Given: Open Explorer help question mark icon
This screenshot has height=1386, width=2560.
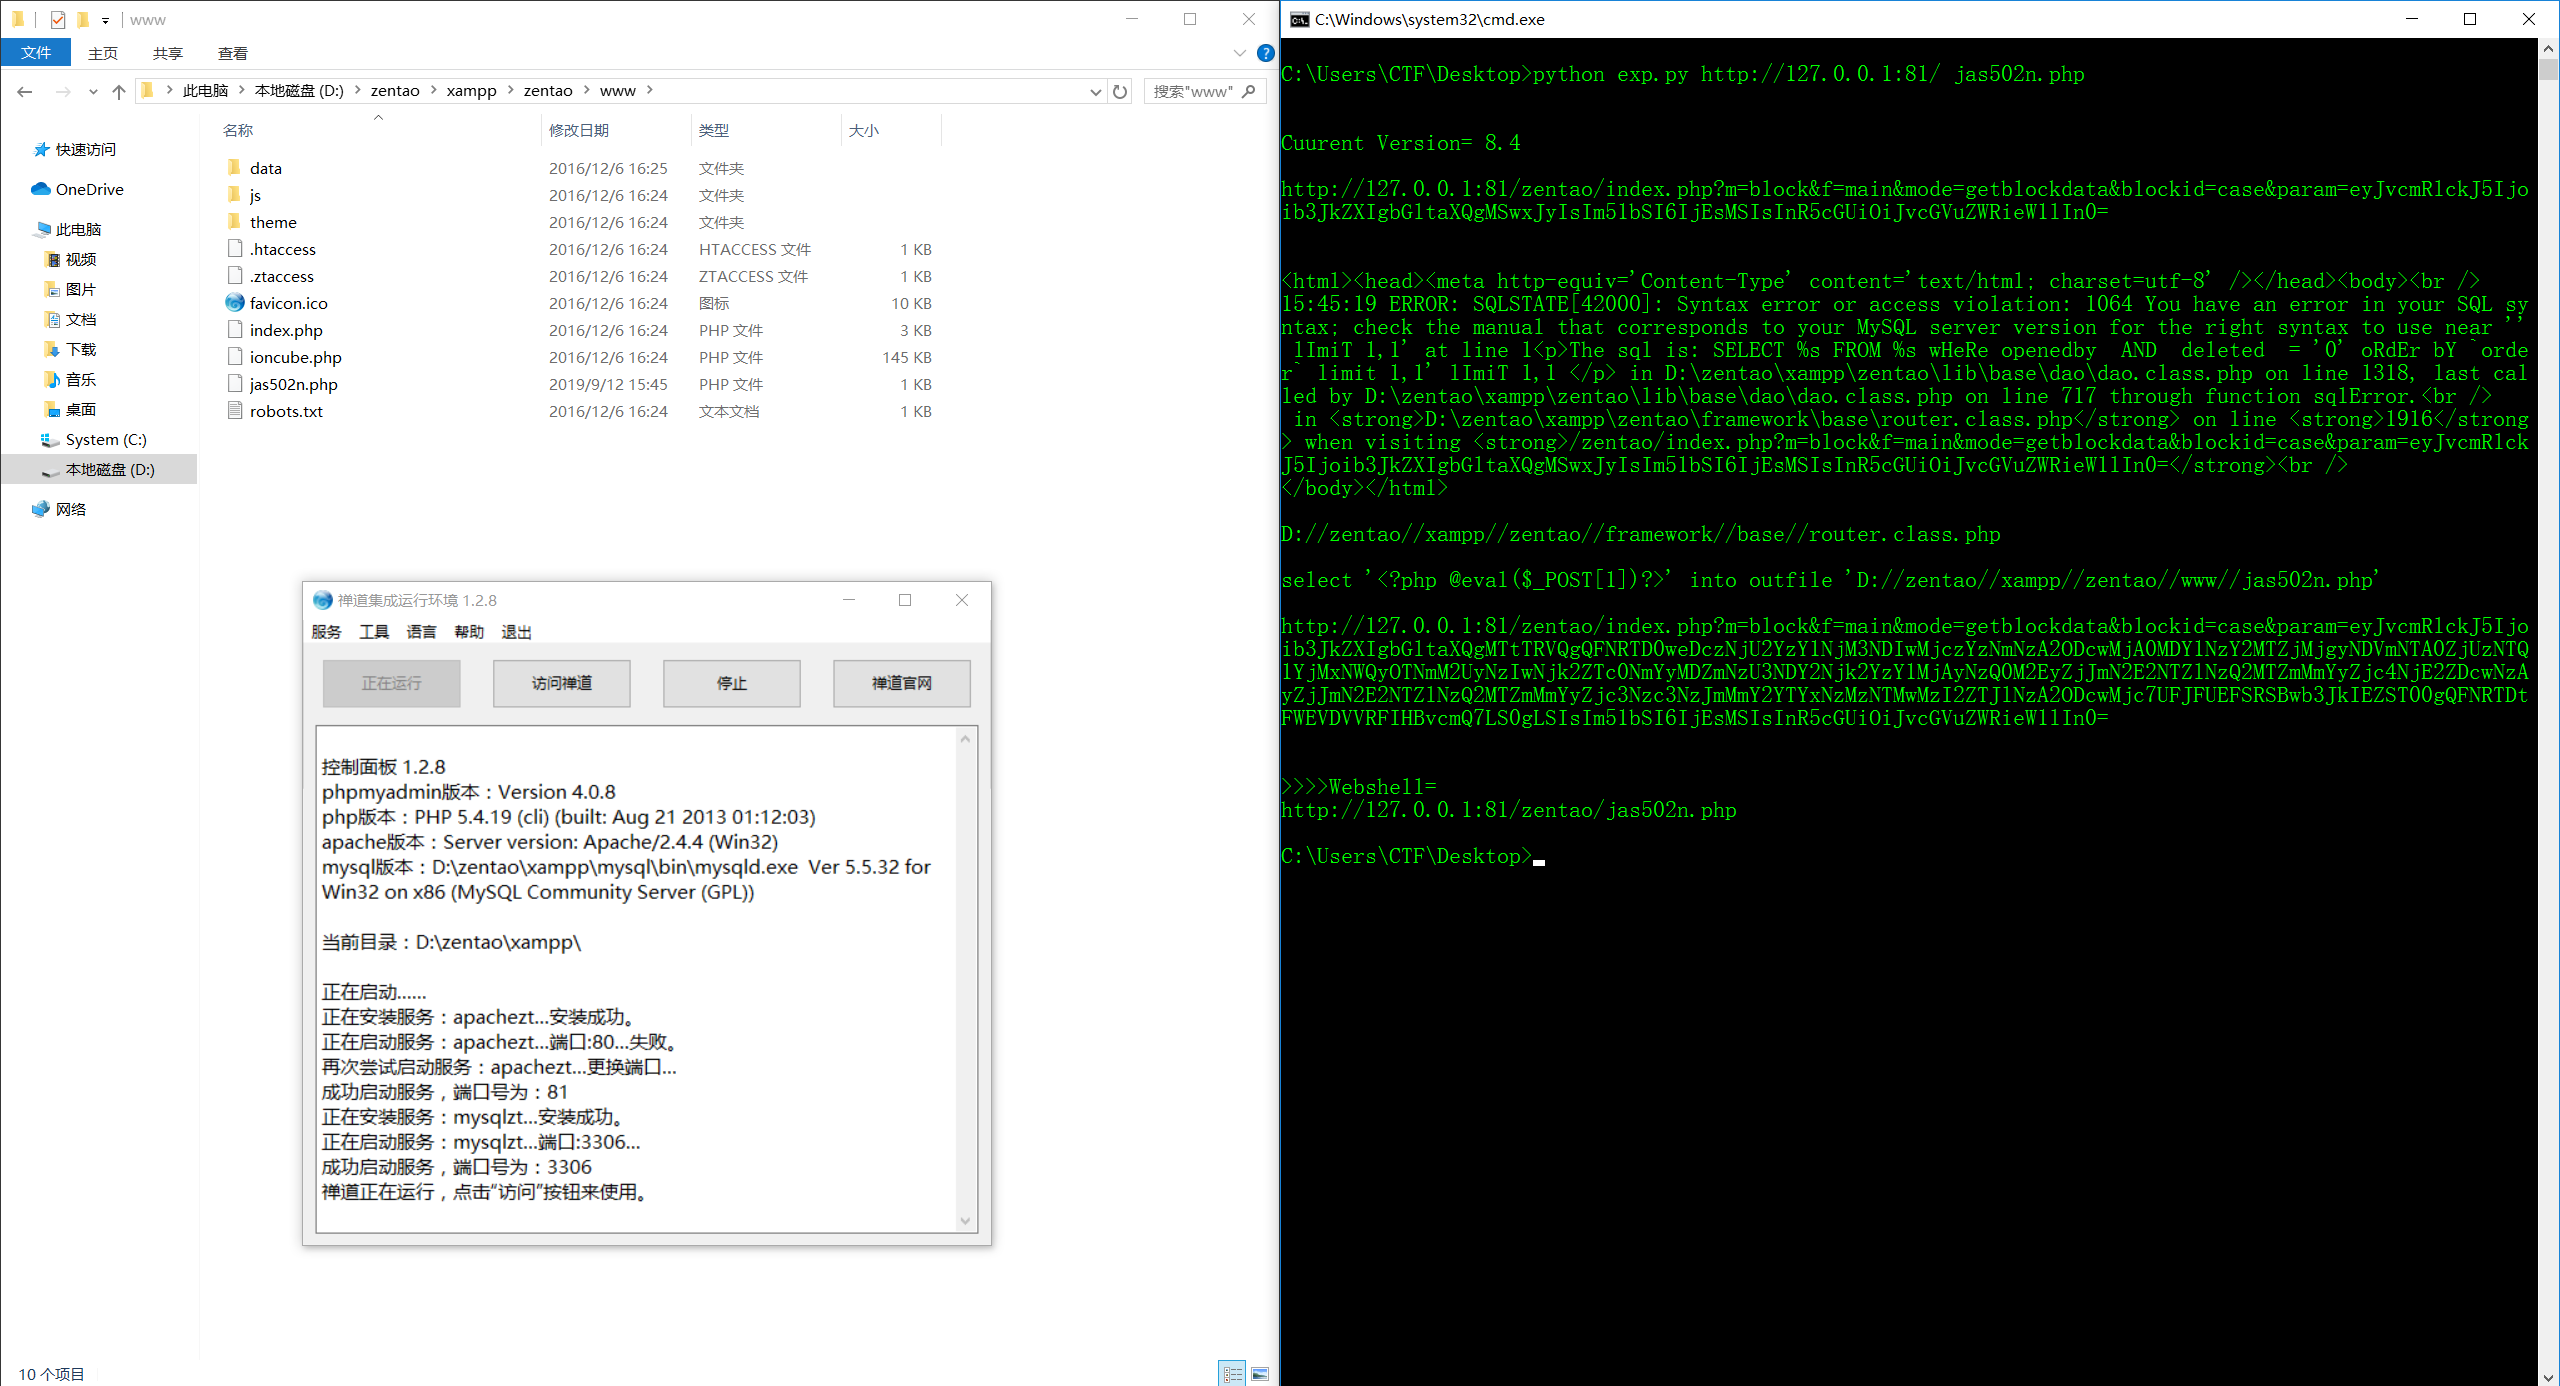Looking at the screenshot, I should [1265, 53].
